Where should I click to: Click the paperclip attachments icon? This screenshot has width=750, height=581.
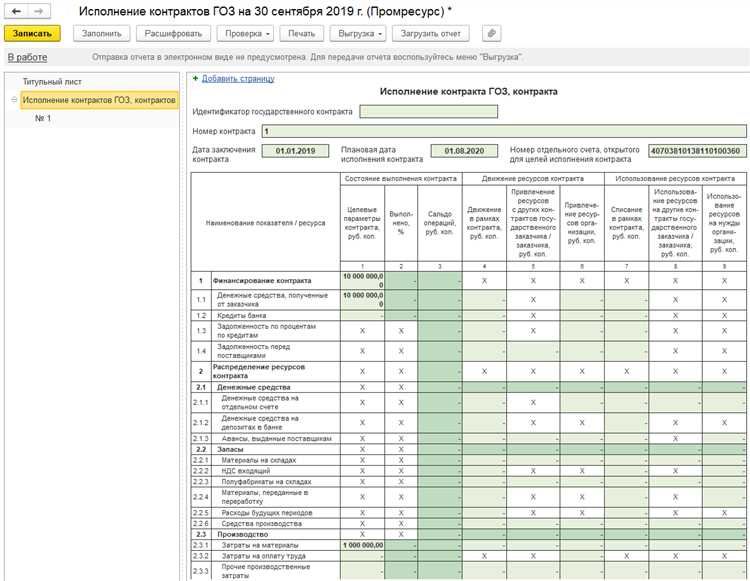click(x=491, y=33)
